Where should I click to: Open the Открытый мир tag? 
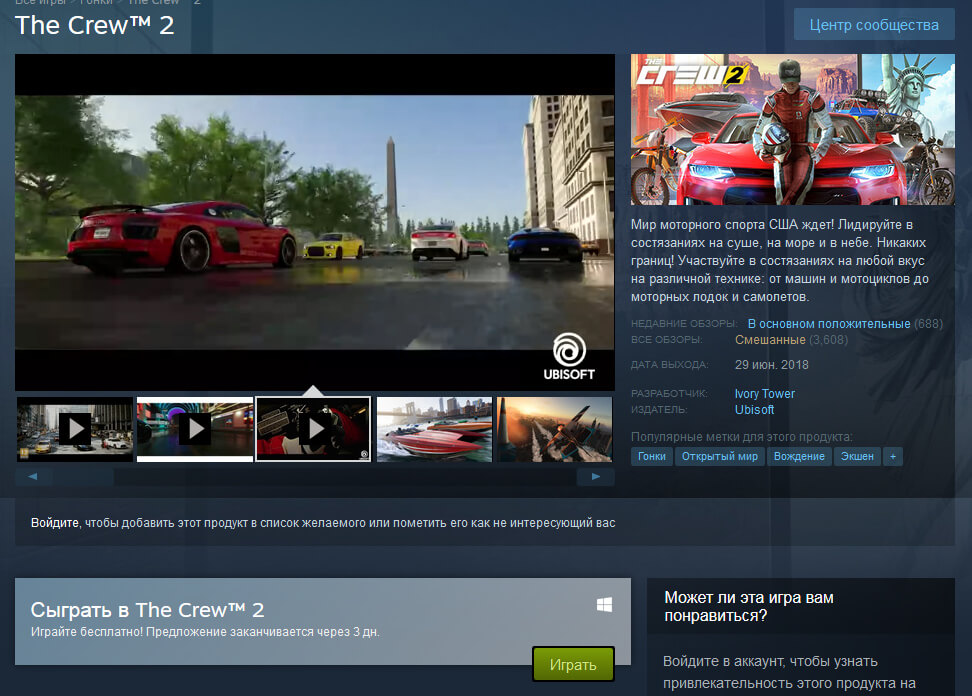(x=720, y=456)
